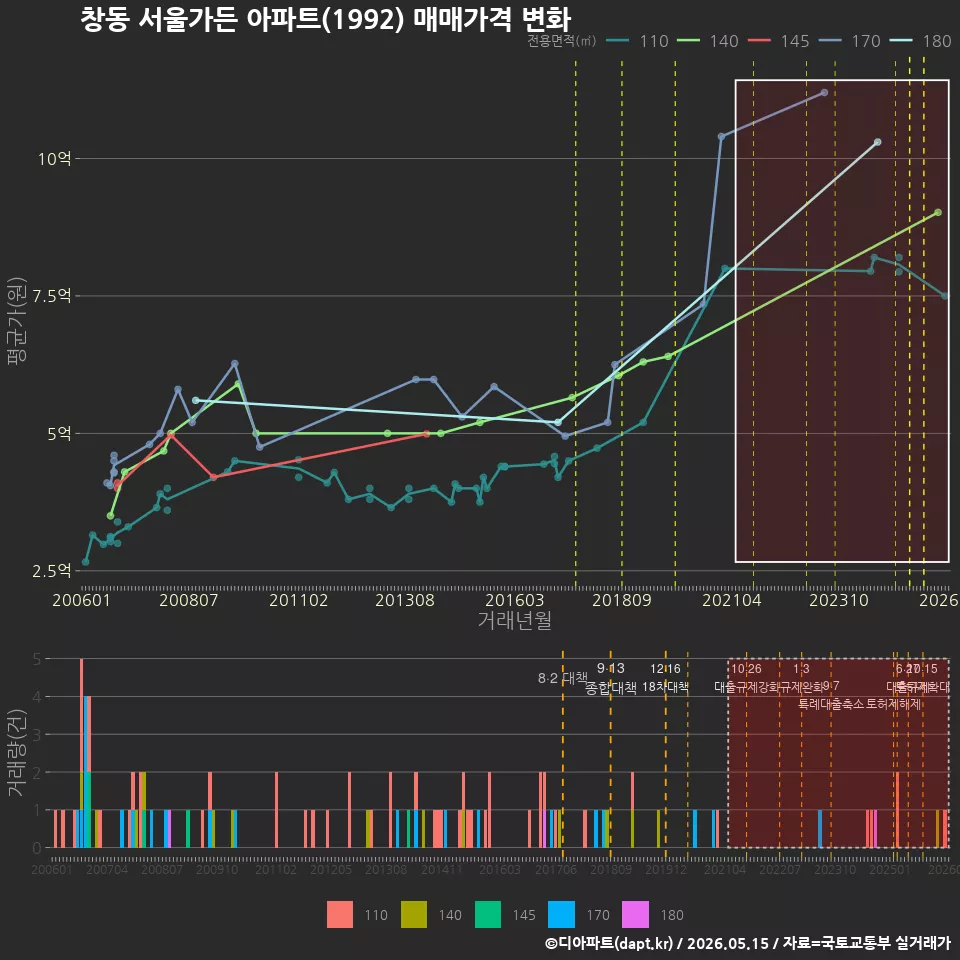The width and height of the screenshot is (960, 960).
Task: Click the 202310 label on price chart x-axis
Action: click(x=839, y=600)
